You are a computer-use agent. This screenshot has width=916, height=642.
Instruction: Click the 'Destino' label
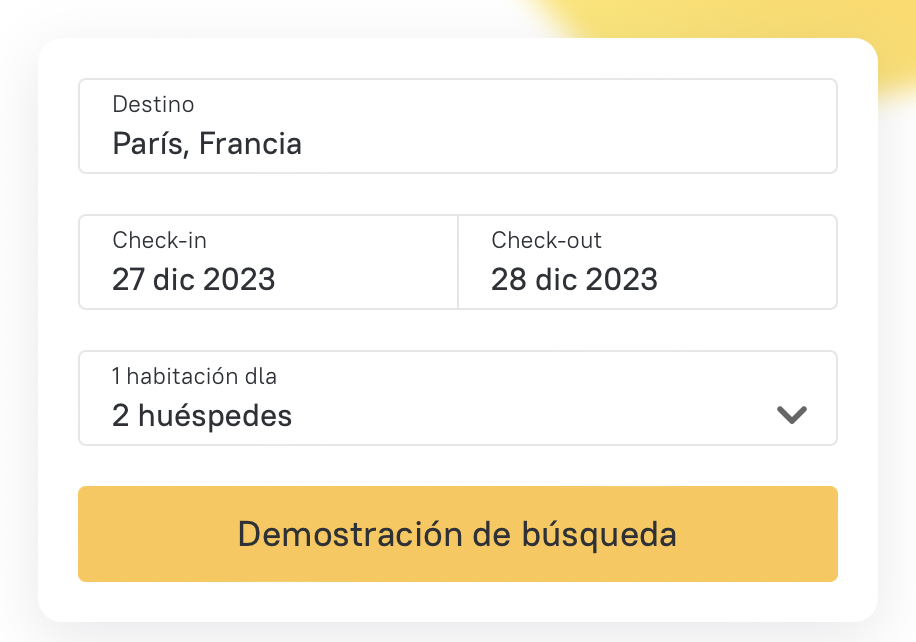pos(153,105)
